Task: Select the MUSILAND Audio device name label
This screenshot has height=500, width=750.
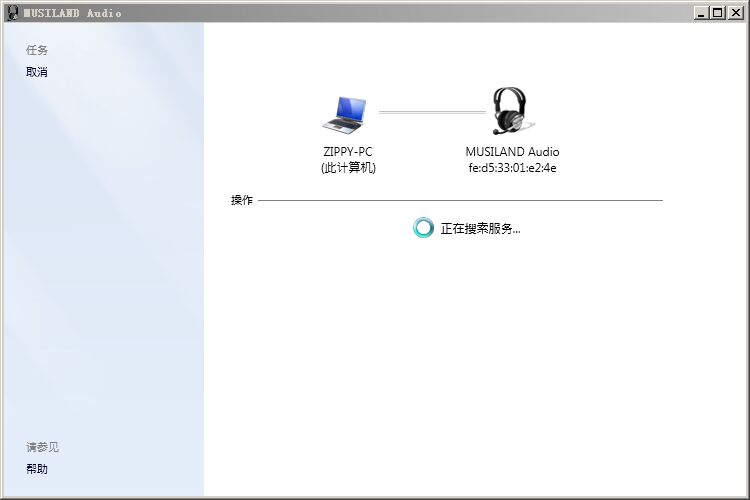Action: pos(512,152)
